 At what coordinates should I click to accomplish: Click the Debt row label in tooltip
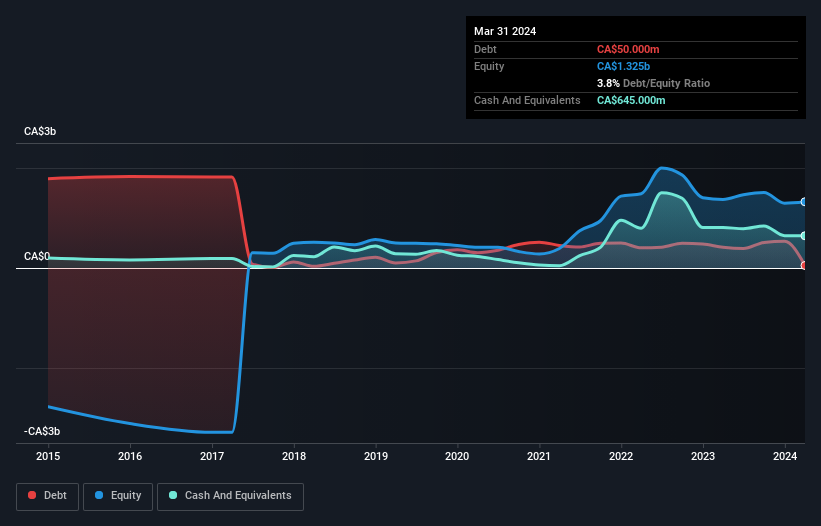[485, 49]
